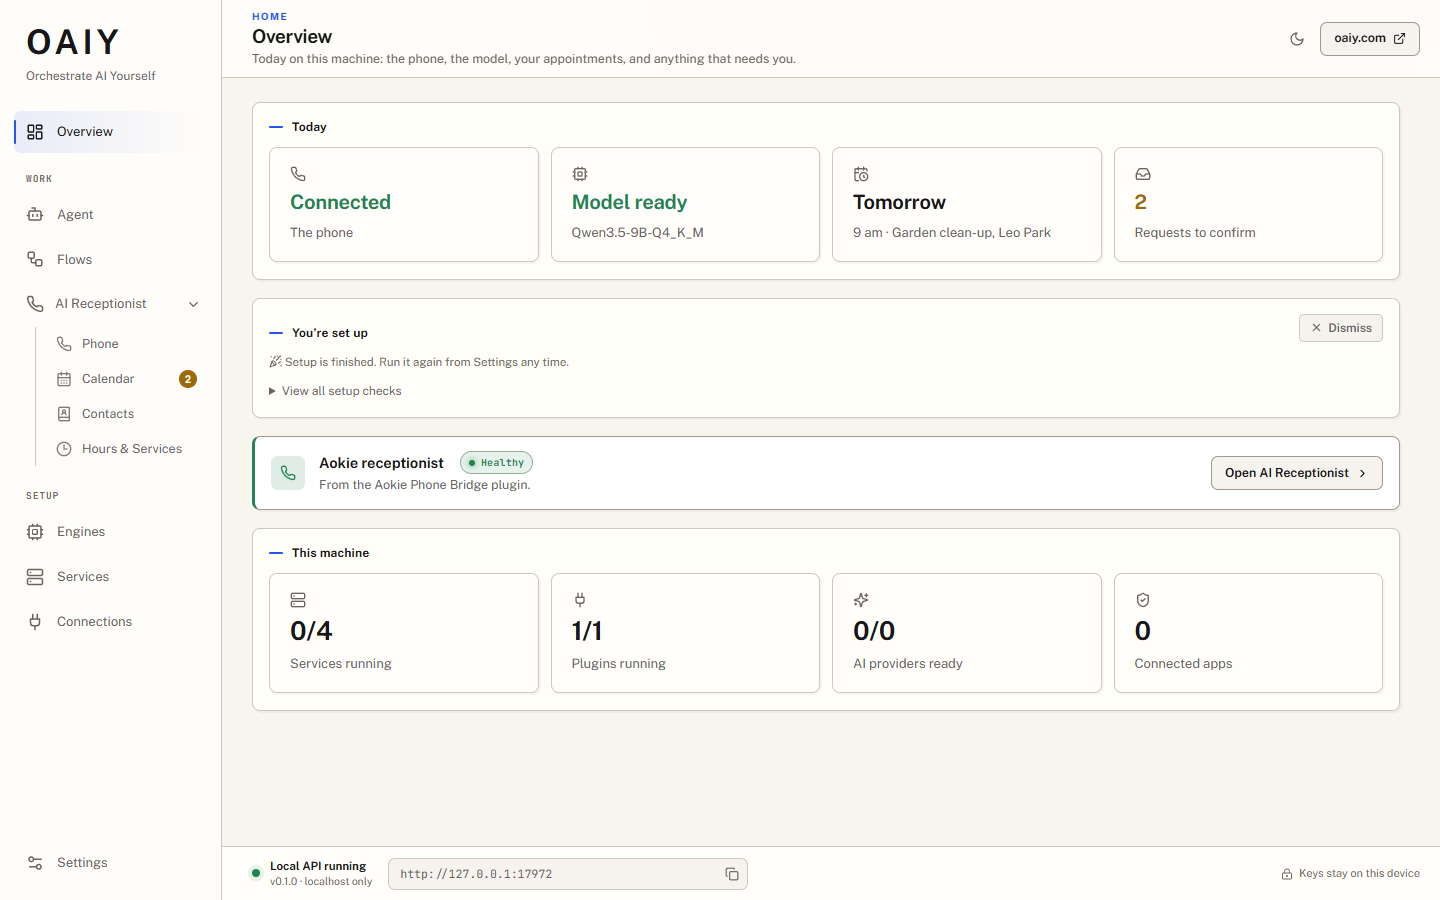Click the green phone icon for Aokie receptionist
Screen dimensions: 1440x900
288,473
